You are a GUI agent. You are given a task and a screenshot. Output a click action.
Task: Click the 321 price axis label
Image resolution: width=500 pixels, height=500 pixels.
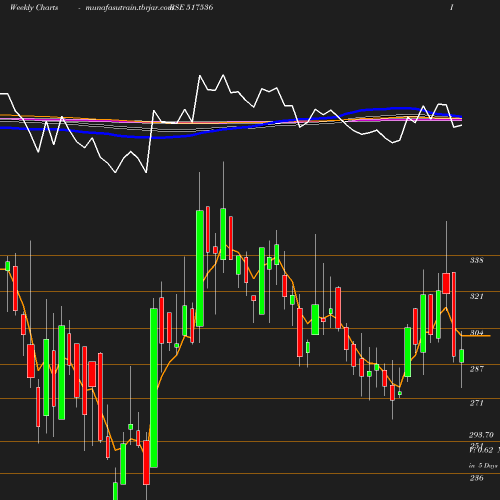point(476,296)
